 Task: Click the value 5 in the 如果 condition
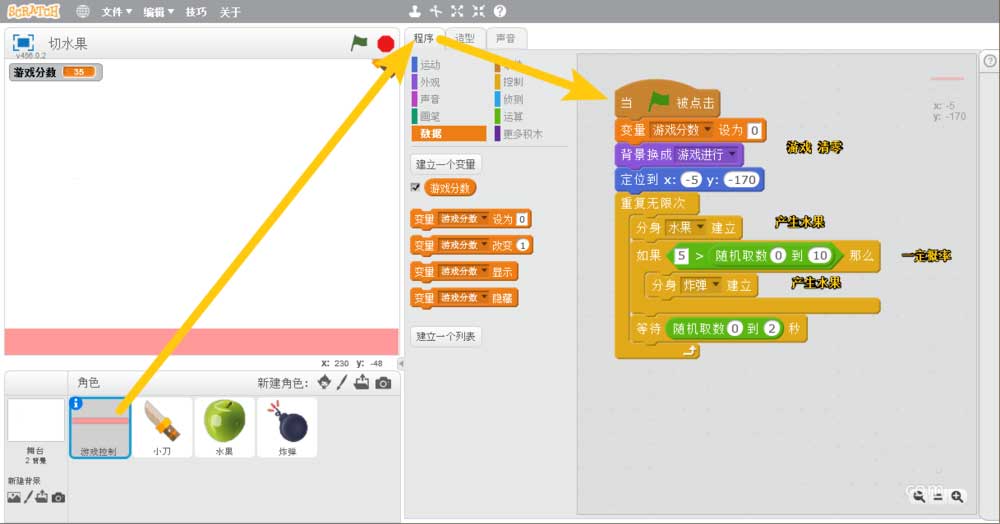coord(682,256)
